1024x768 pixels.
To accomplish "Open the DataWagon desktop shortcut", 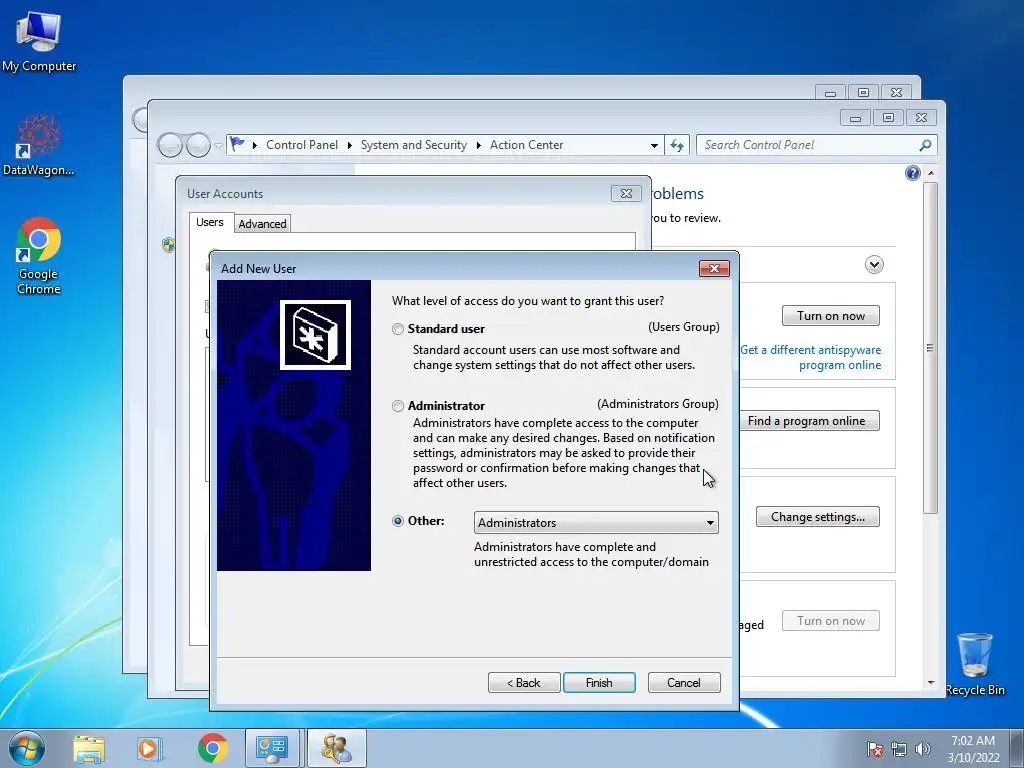I will [x=39, y=145].
